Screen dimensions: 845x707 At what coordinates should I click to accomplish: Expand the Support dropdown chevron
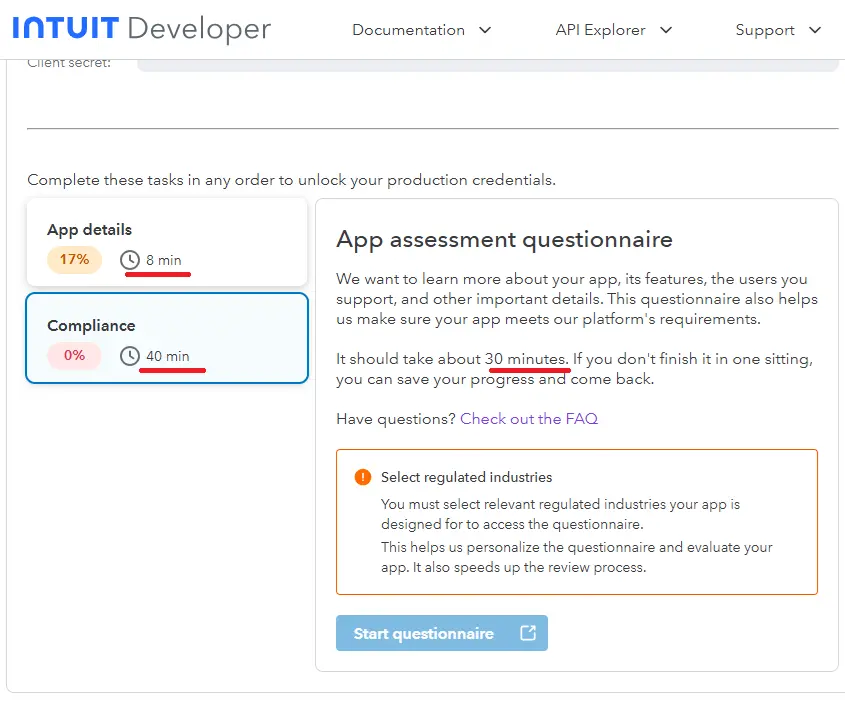[815, 30]
